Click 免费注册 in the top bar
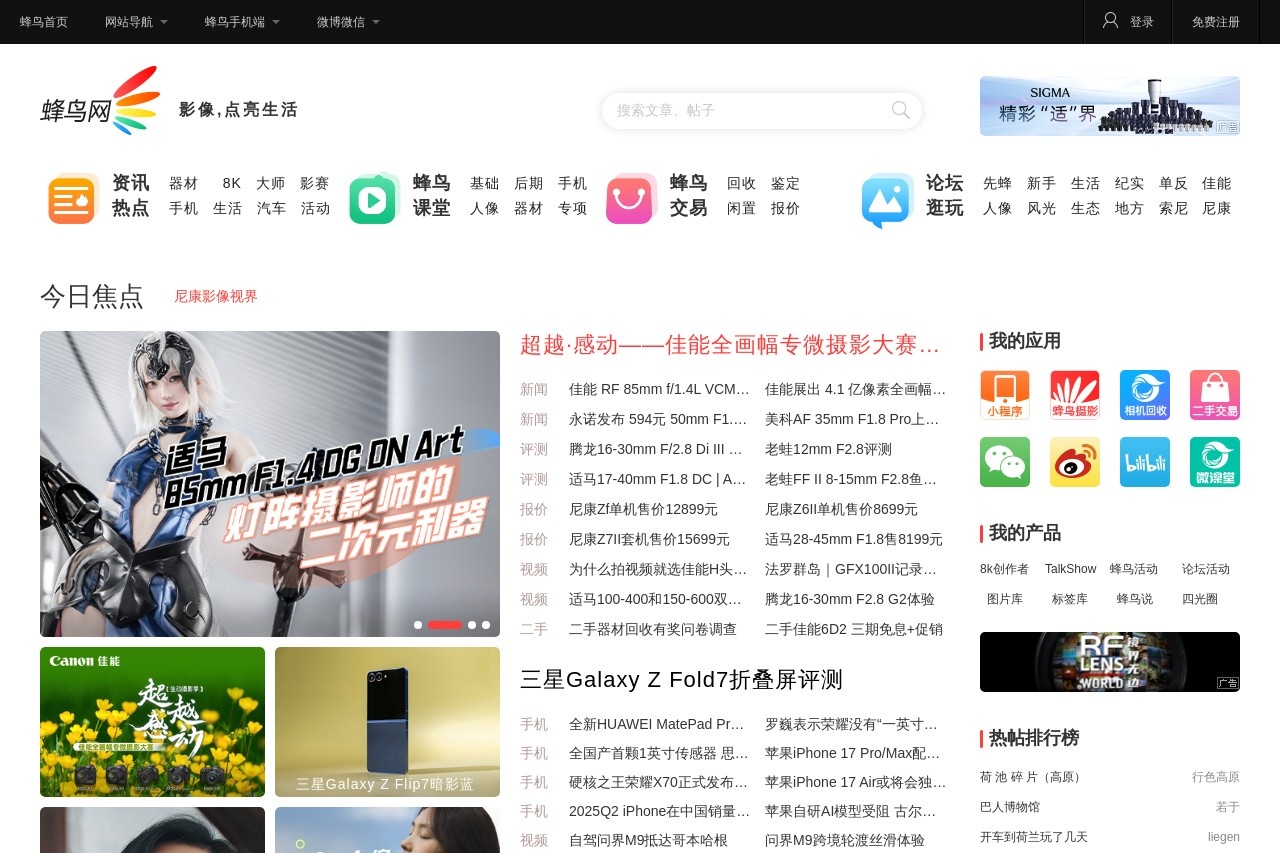Screen dimensions: 1280x853 tap(1216, 22)
